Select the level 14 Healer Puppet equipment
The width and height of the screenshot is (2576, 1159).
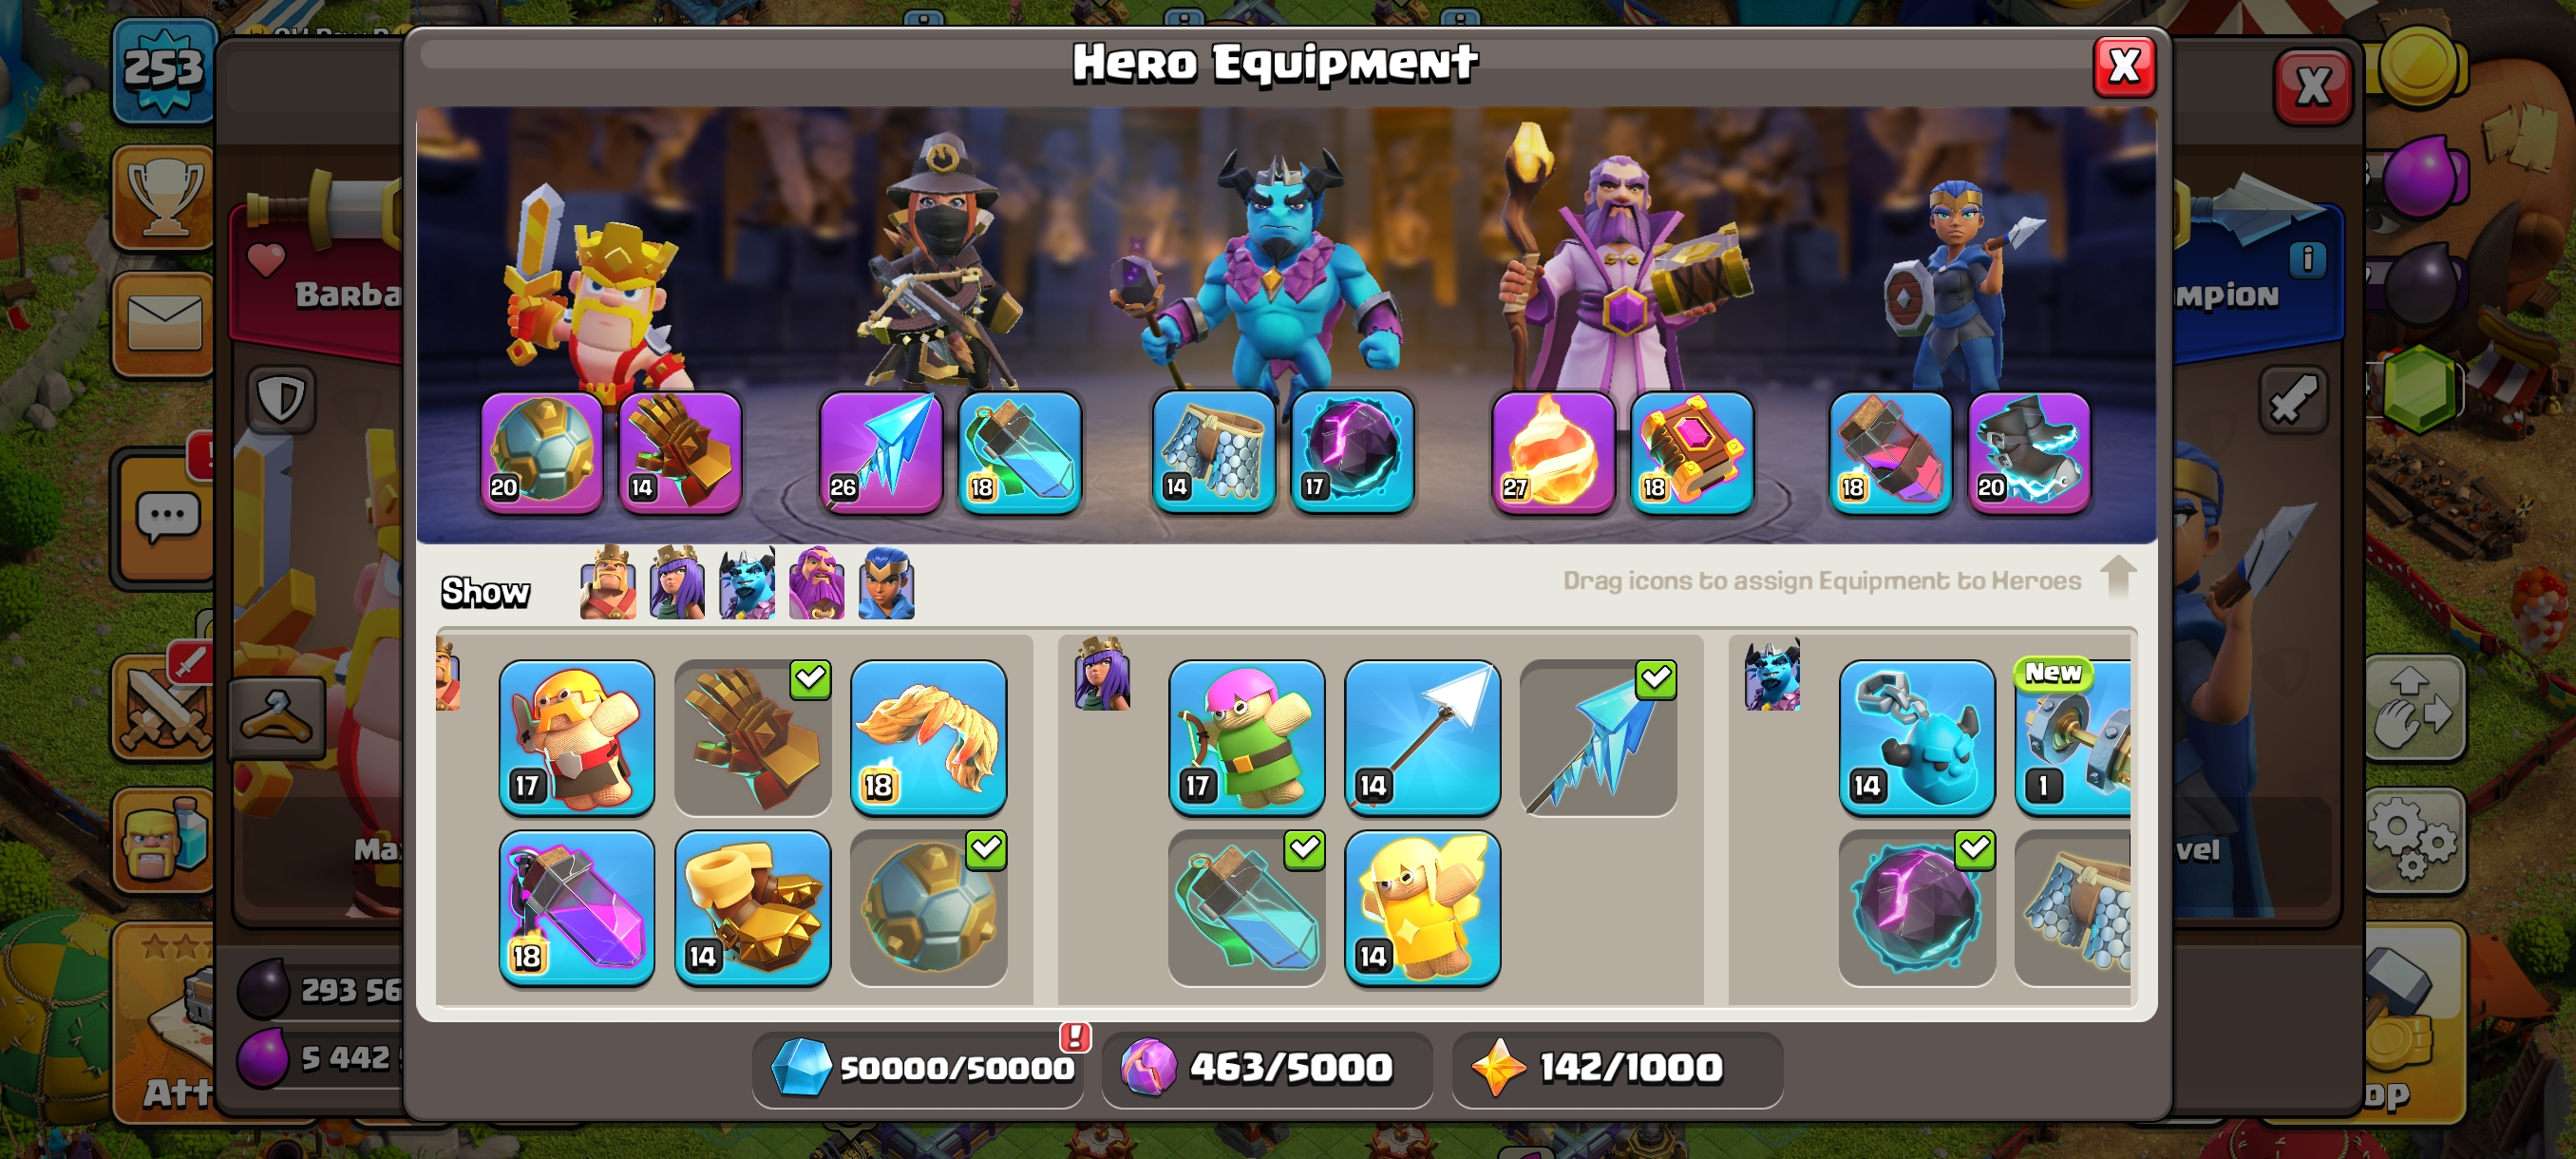[1423, 907]
